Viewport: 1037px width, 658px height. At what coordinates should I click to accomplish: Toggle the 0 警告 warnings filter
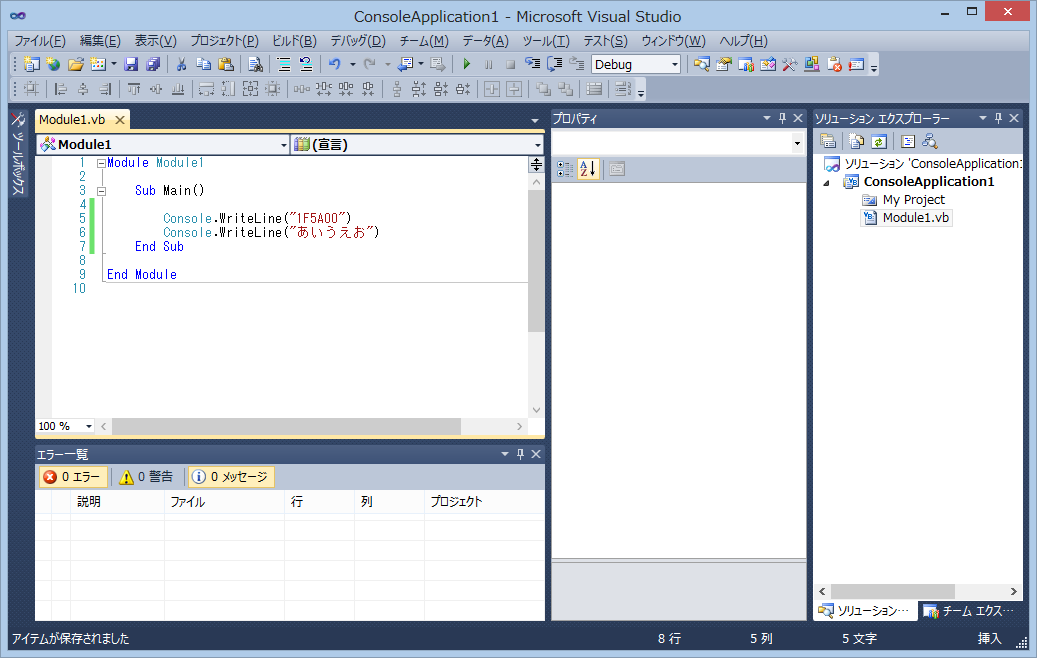(147, 477)
